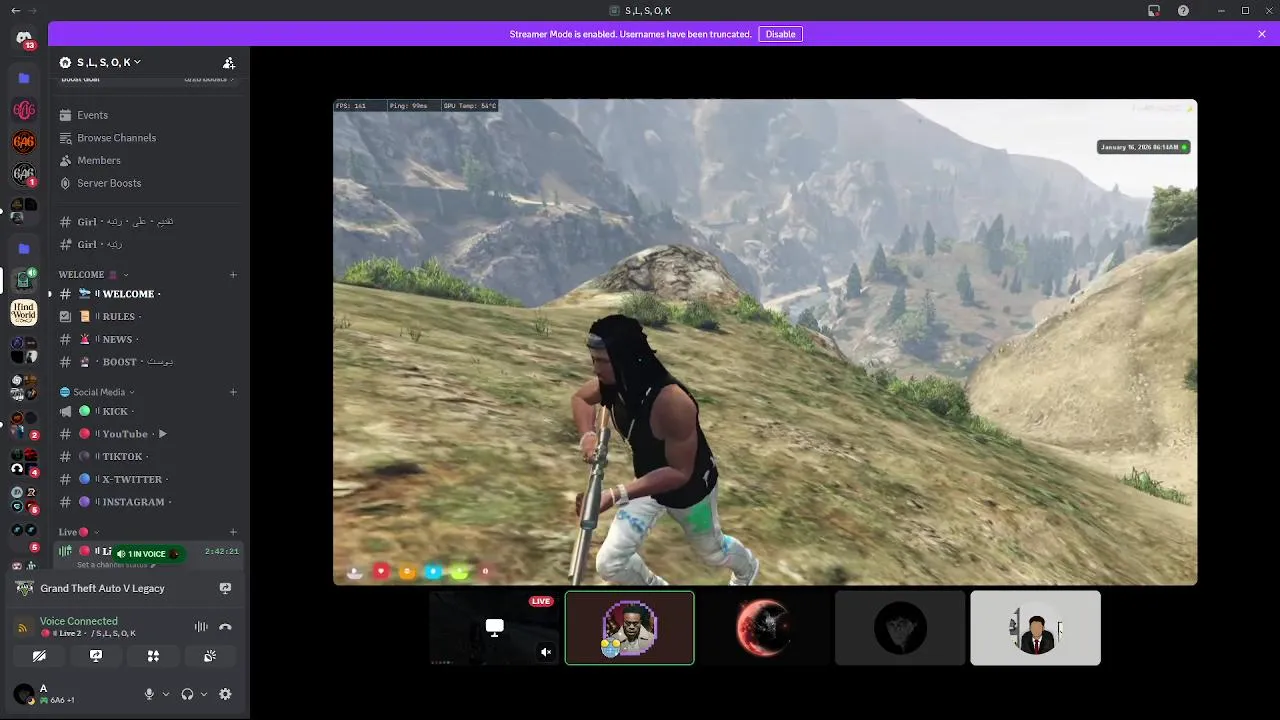Open the pink 6A6 script server icon
This screenshot has width=1280, height=720.
pyautogui.click(x=24, y=110)
